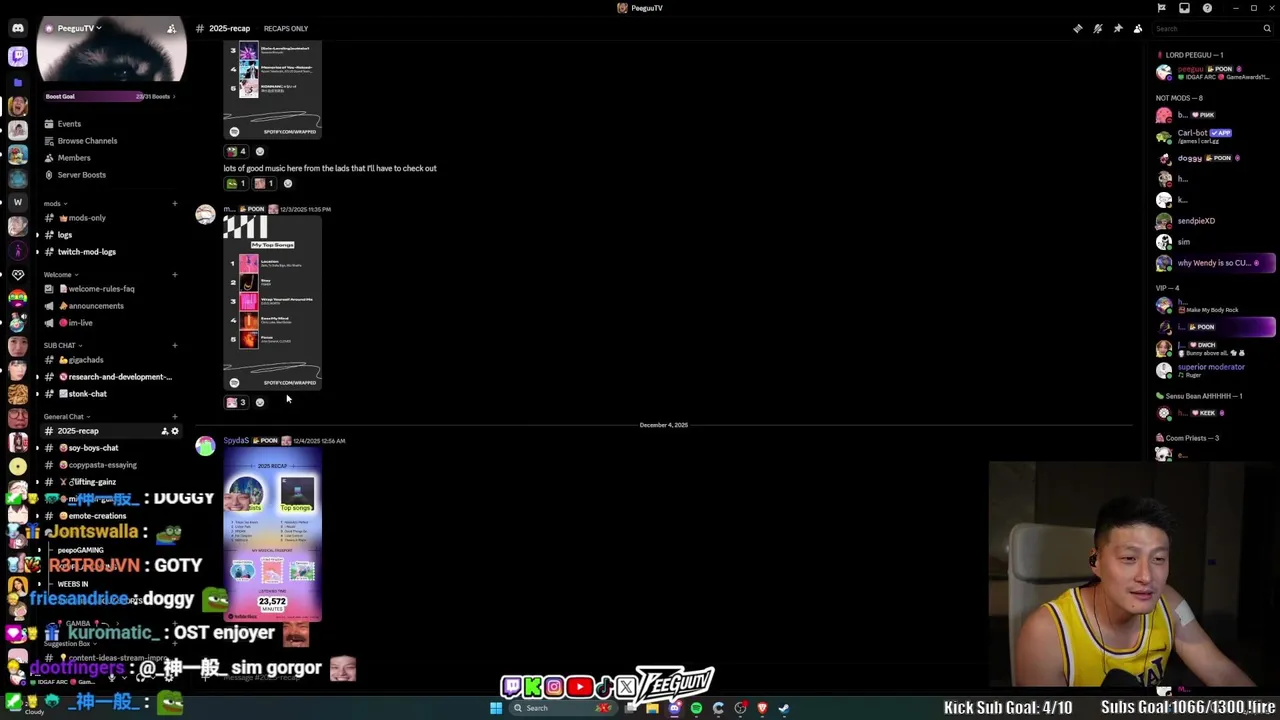Open the heart logo server icon

point(17,274)
